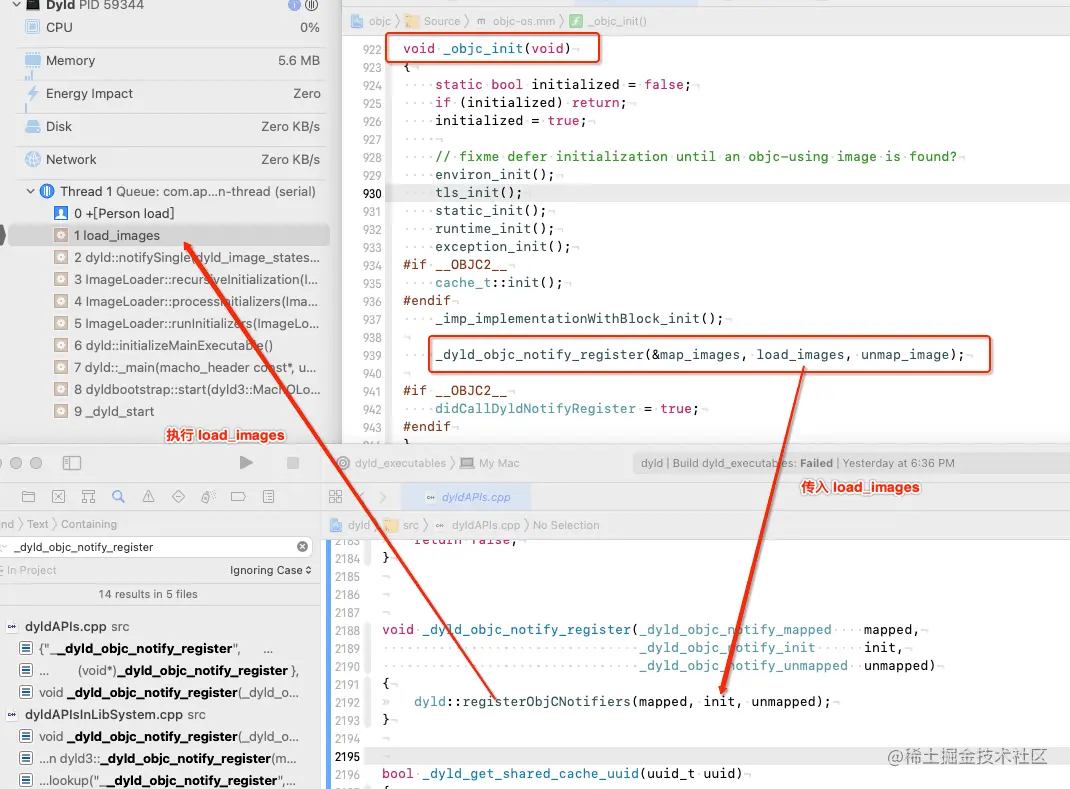Open Memory gauge row
1070x789 pixels.
click(172, 60)
